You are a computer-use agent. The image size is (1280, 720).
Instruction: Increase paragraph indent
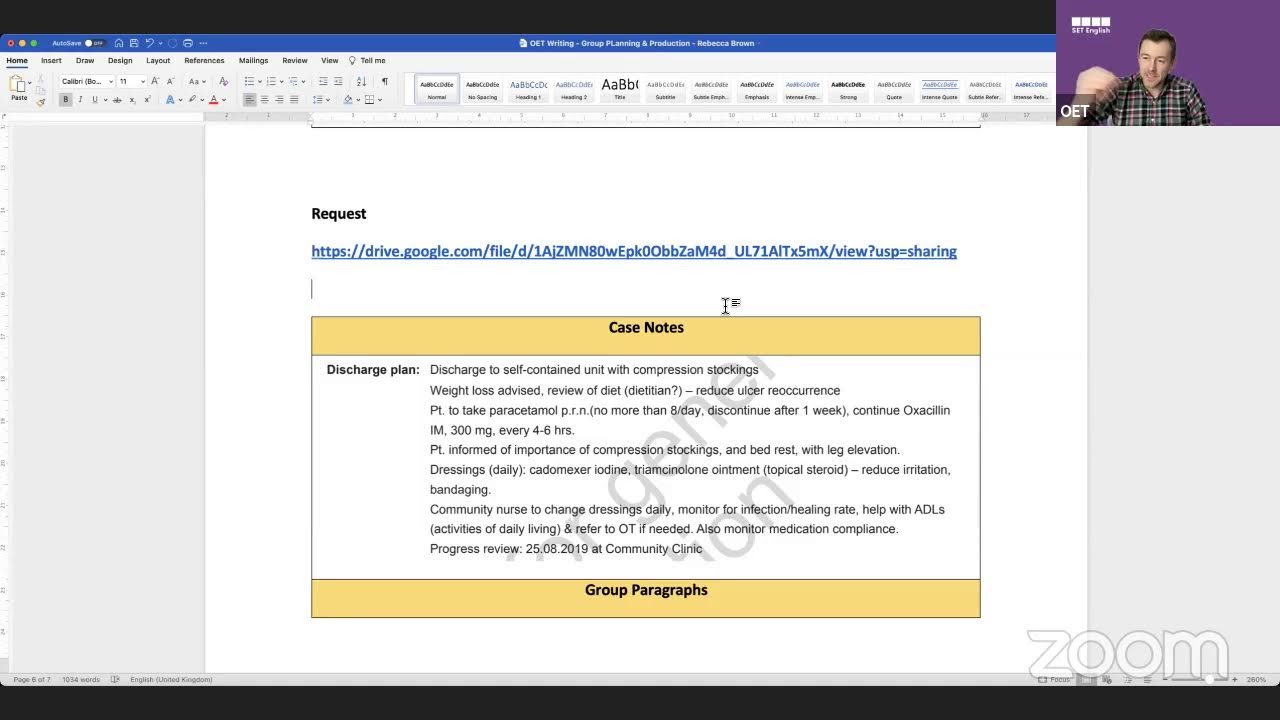338,81
